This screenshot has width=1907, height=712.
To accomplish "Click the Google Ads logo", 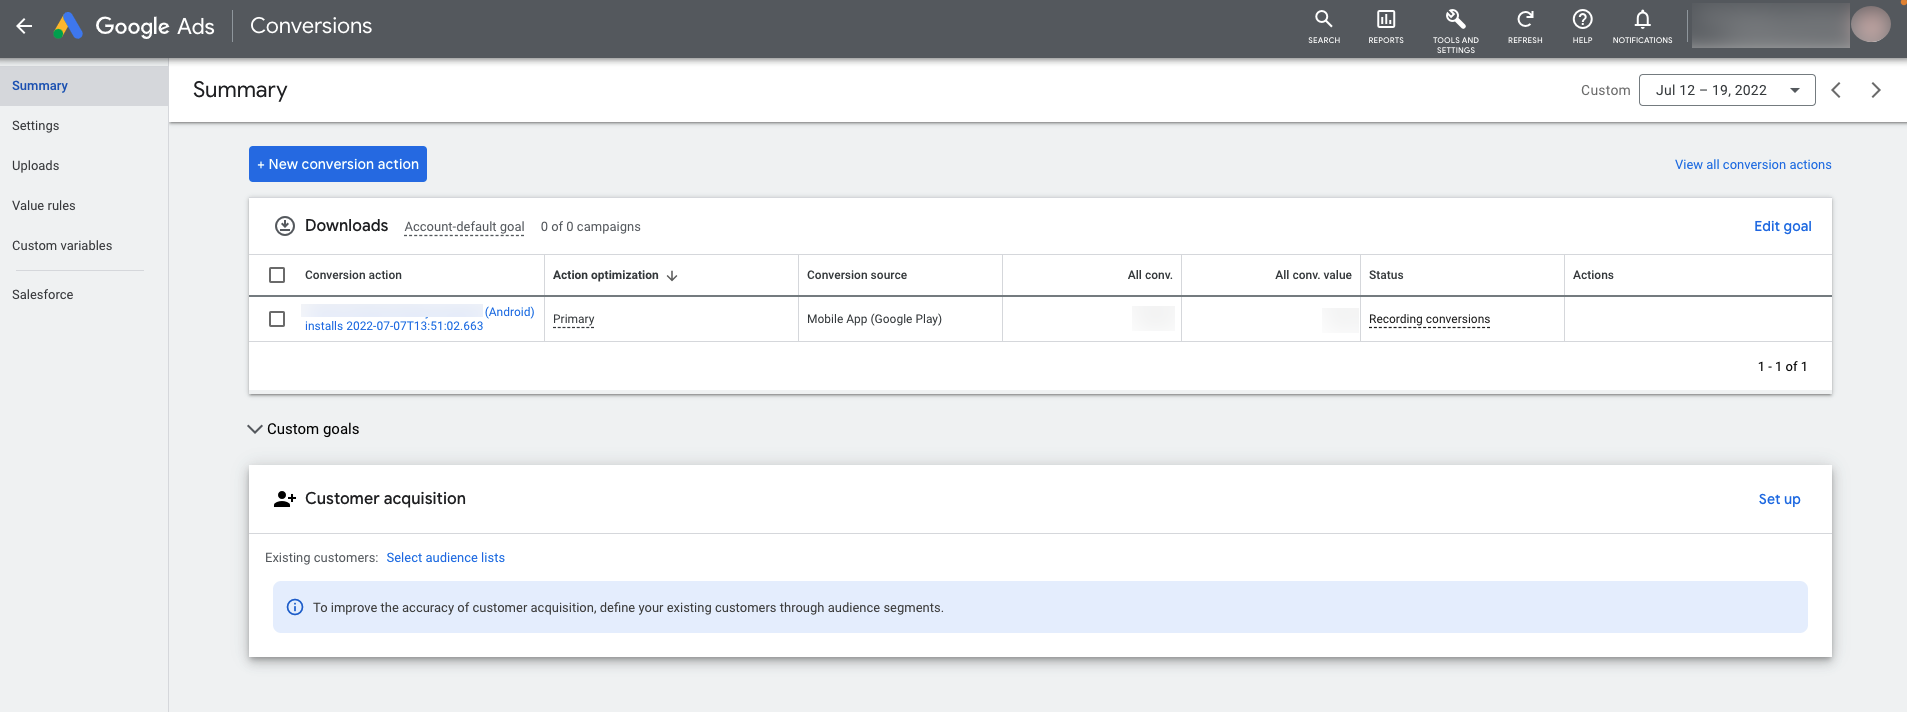I will click(134, 27).
